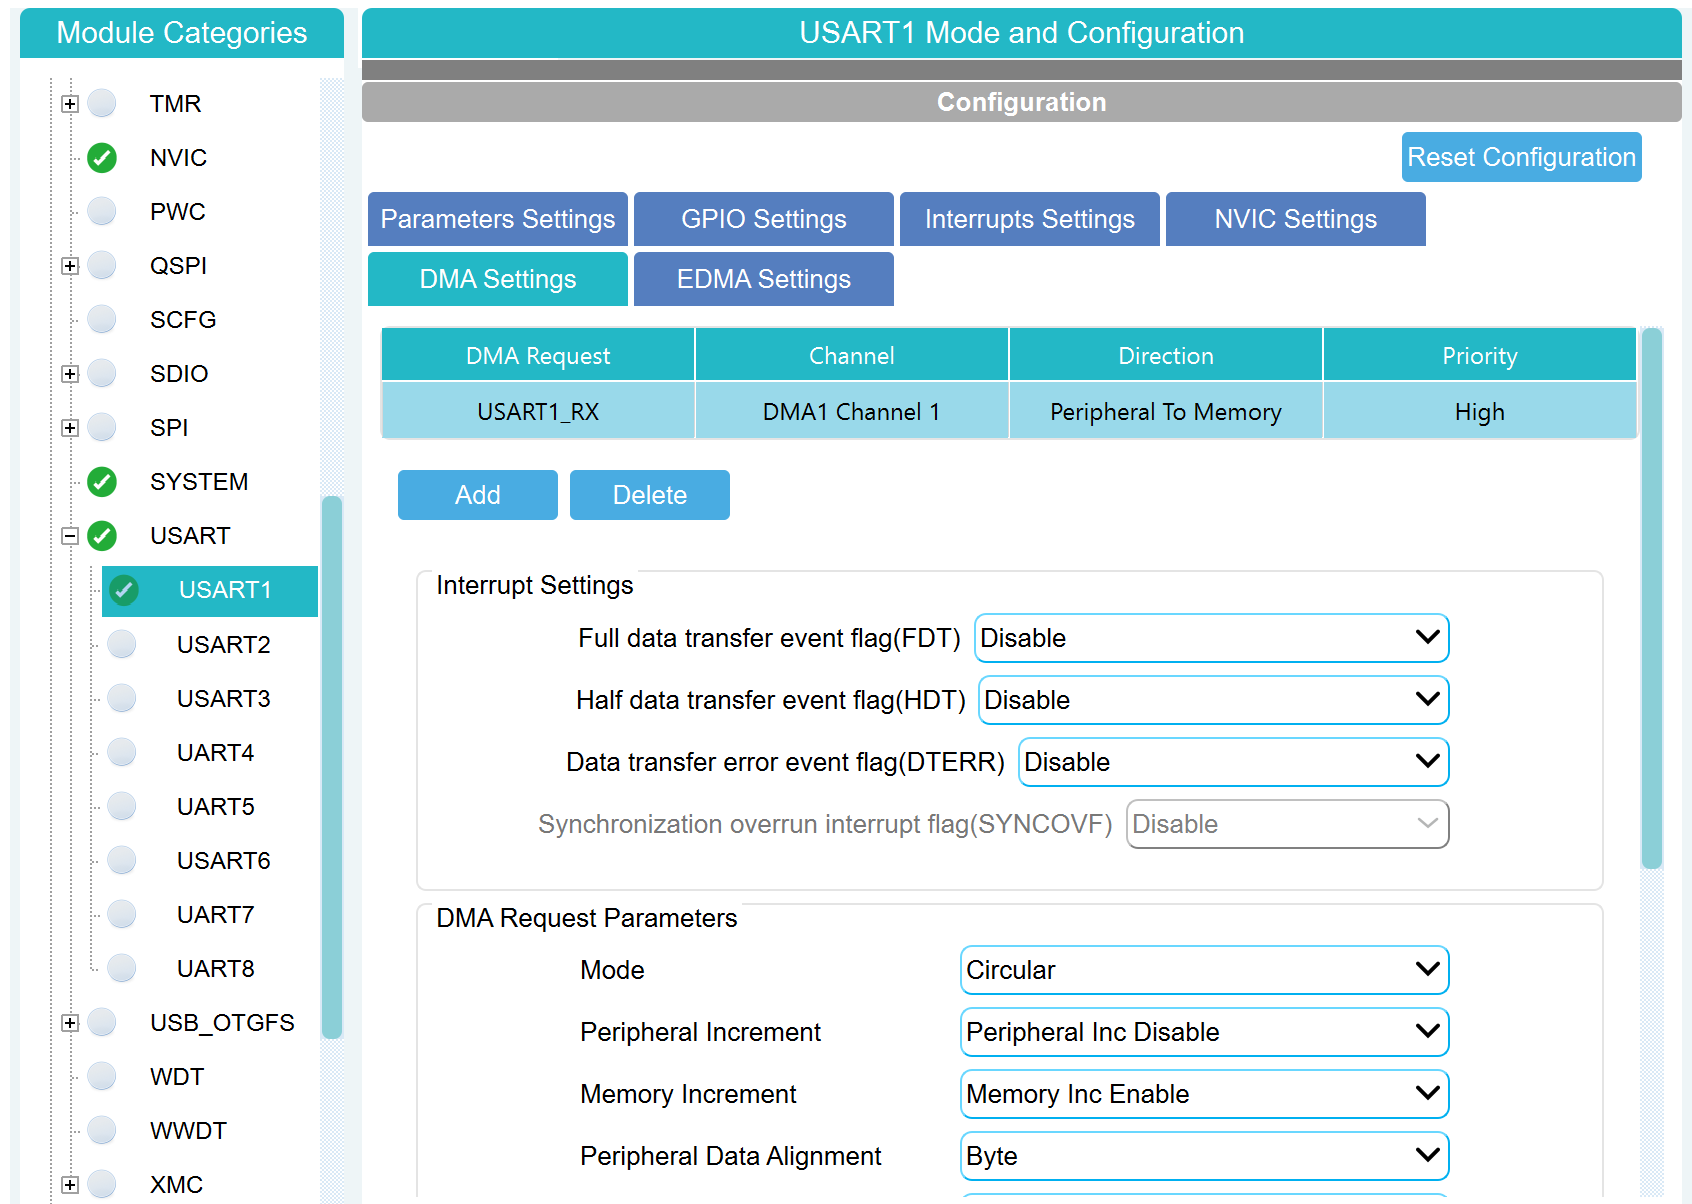Click the TMR status circle icon
The height and width of the screenshot is (1204, 1692).
102,103
